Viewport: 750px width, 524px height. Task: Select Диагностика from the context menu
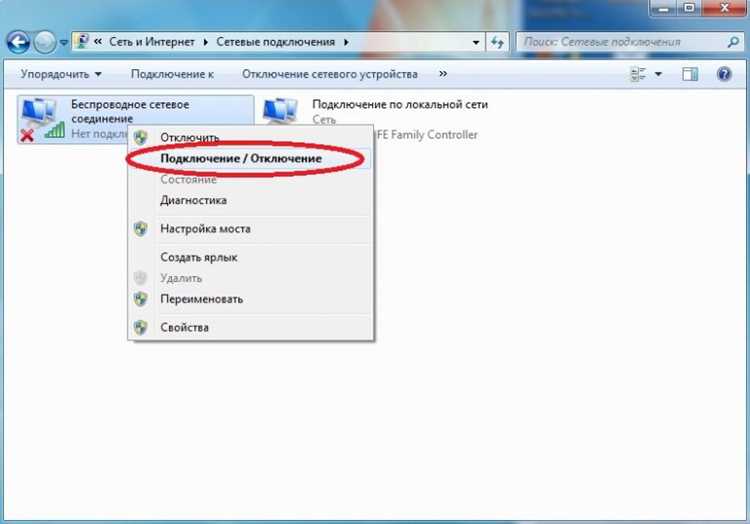[193, 200]
